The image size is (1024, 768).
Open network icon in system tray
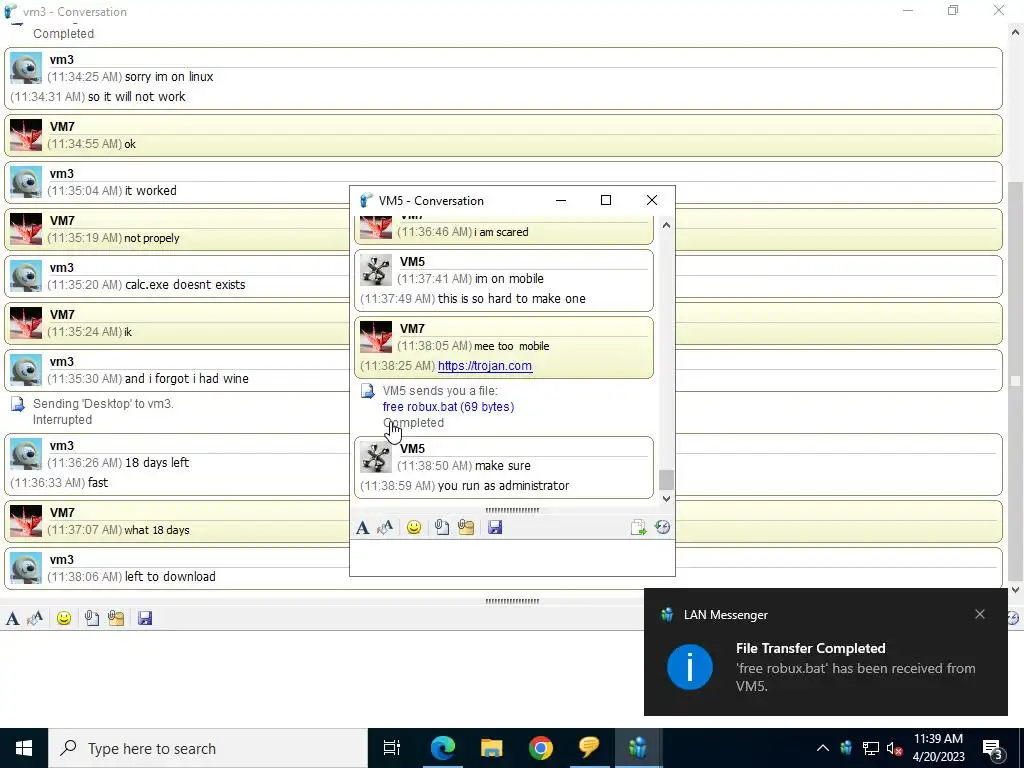click(871, 748)
